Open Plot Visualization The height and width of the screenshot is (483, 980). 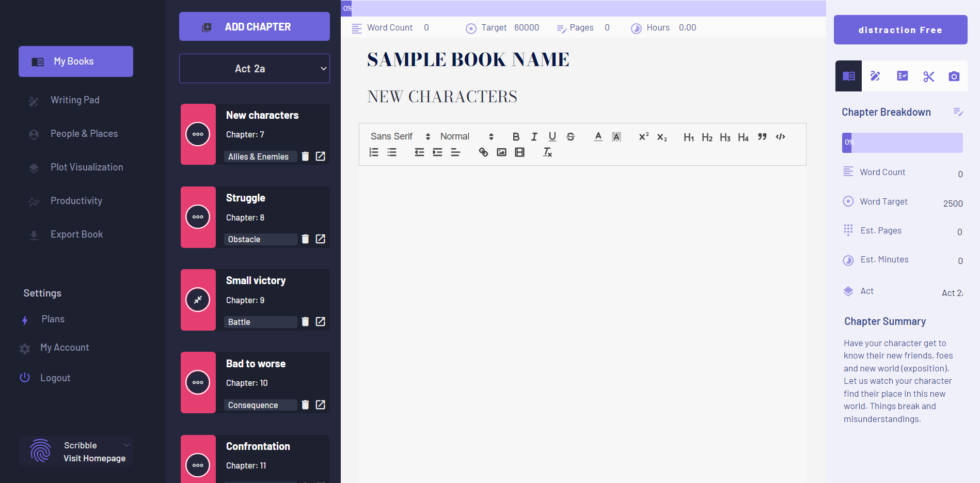click(x=86, y=167)
